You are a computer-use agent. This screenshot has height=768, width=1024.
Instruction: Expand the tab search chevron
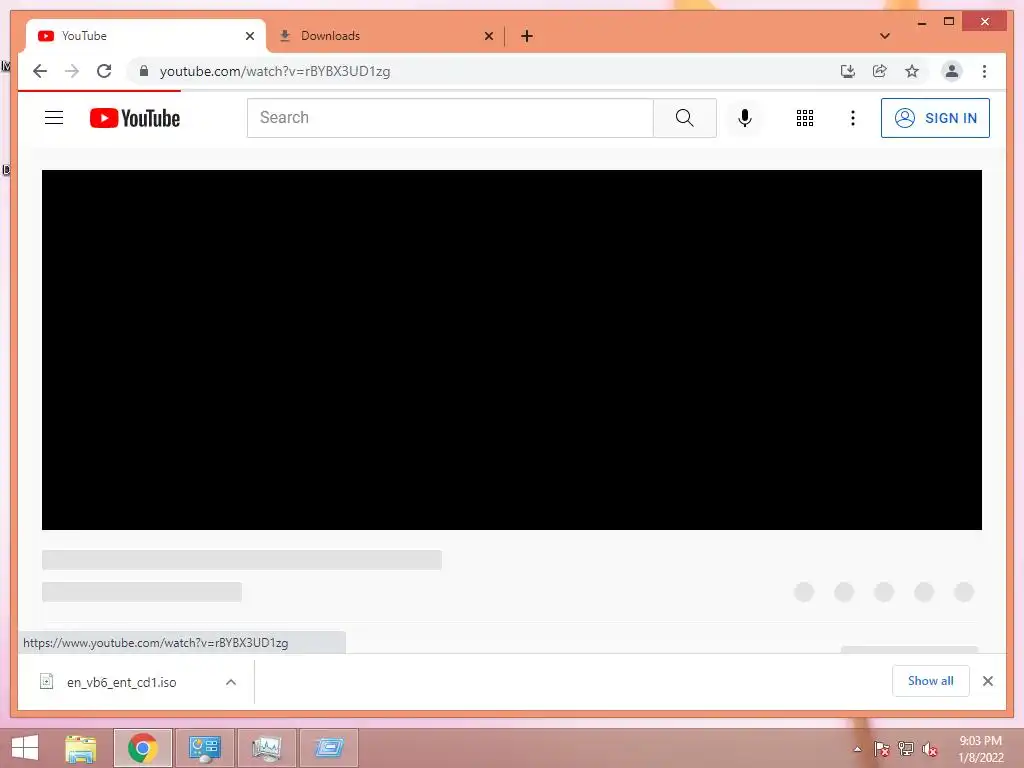coord(884,36)
